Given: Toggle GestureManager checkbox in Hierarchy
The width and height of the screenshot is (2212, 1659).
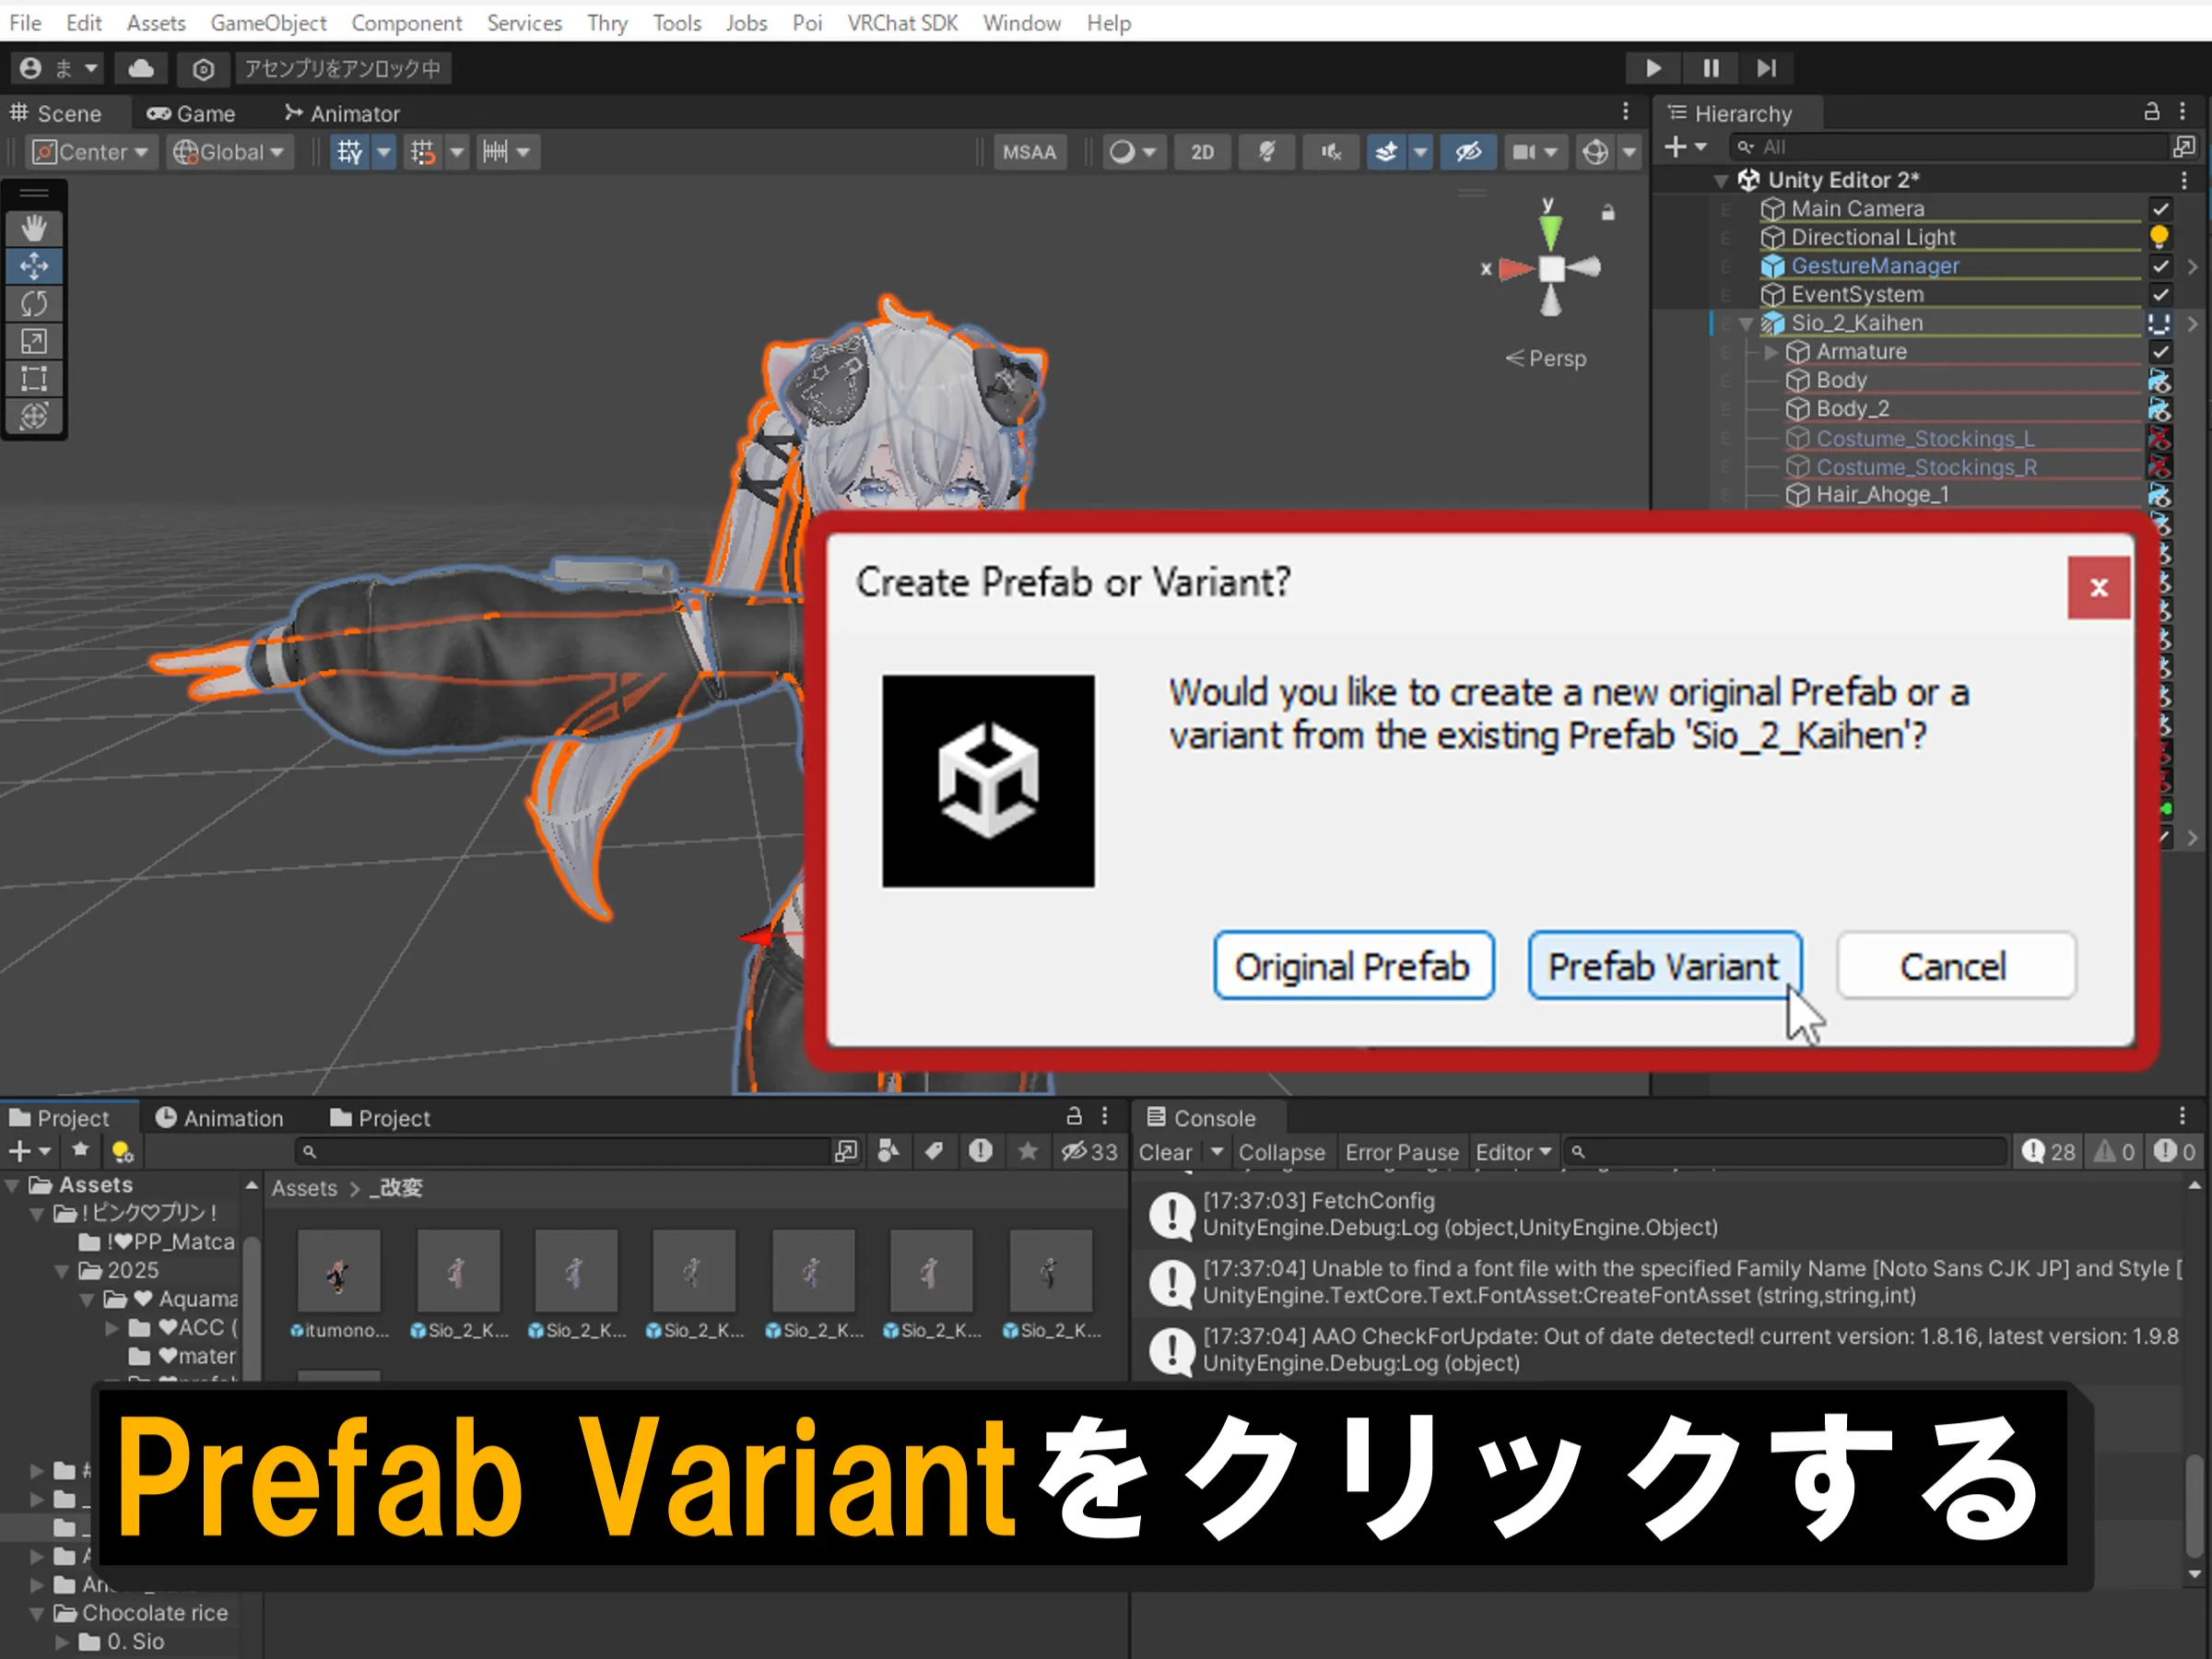Looking at the screenshot, I should pyautogui.click(x=2160, y=266).
